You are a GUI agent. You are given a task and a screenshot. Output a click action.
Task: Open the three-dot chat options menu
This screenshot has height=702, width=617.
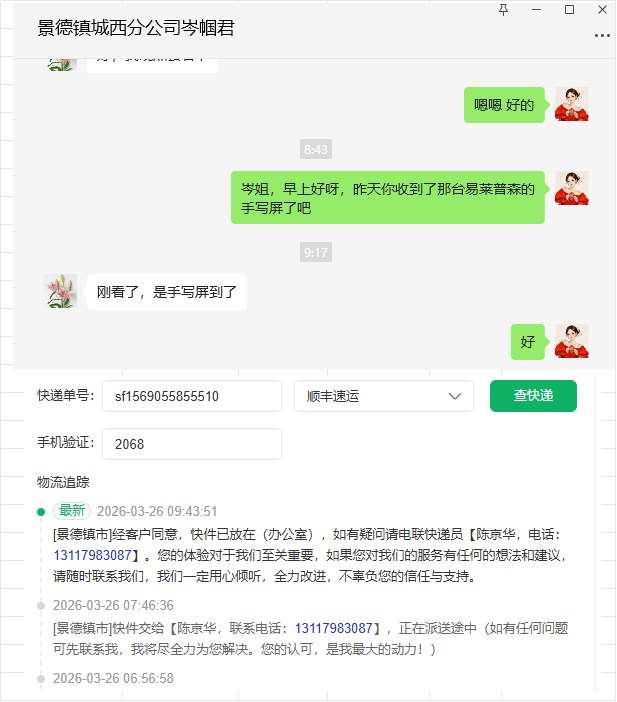pos(602,35)
